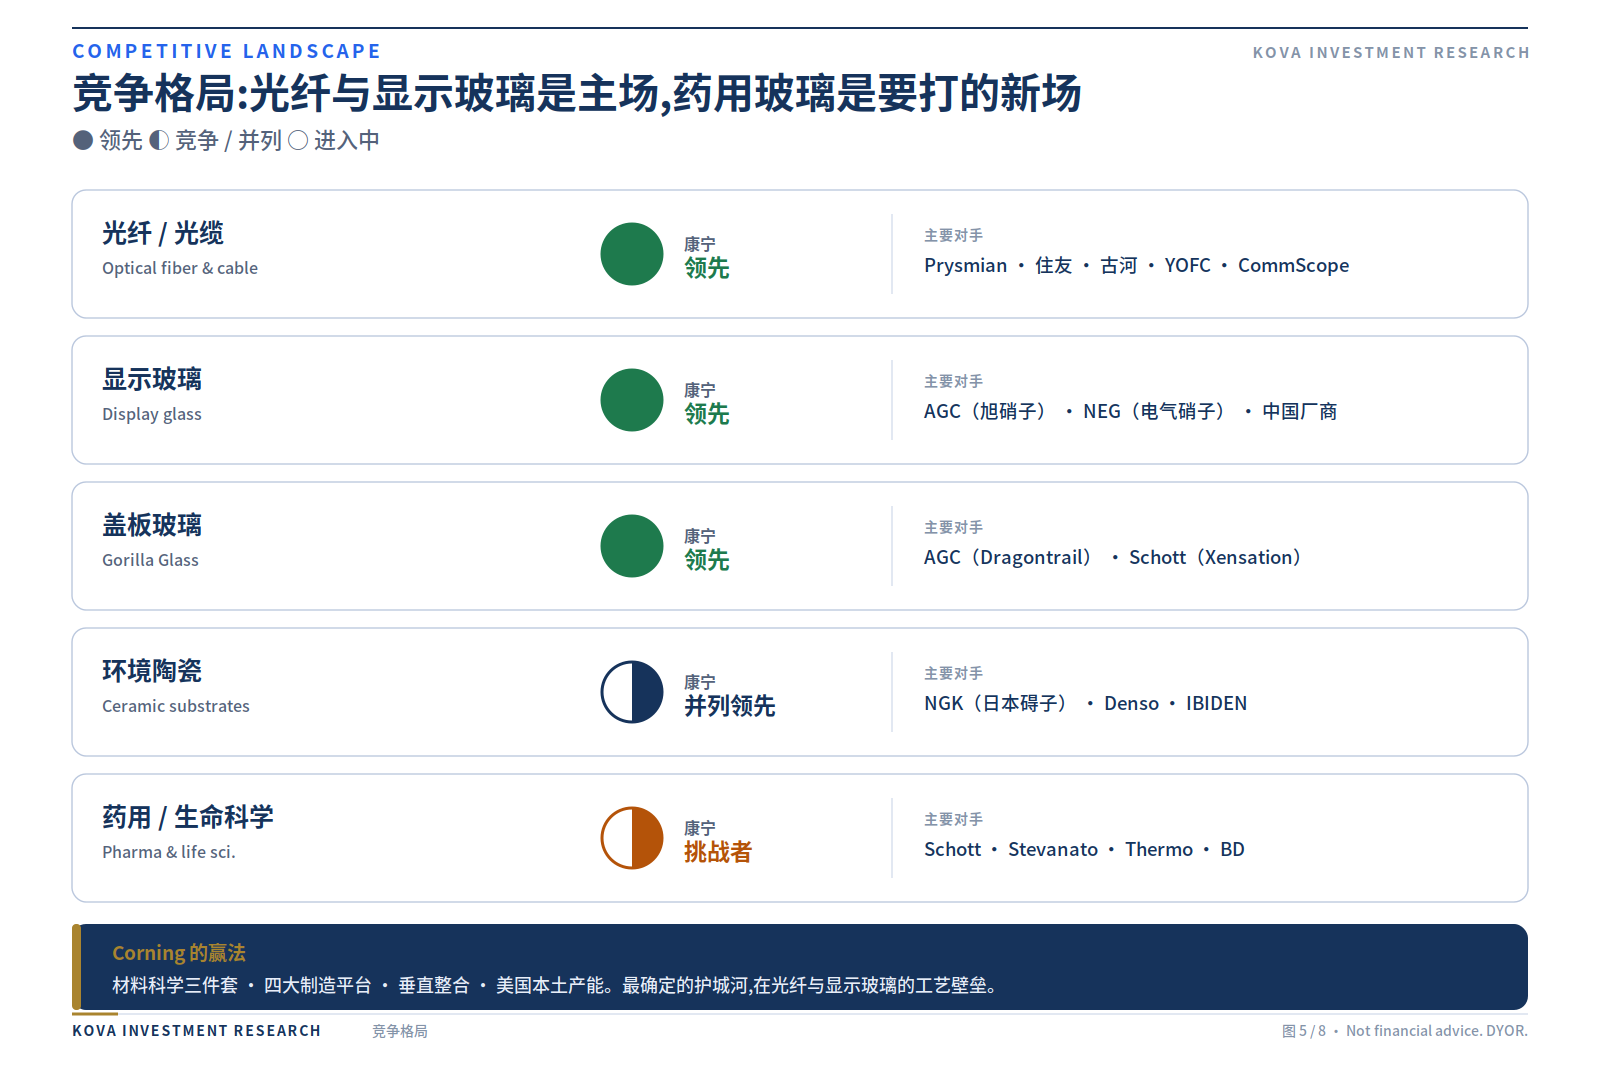Click 康宁 in the 环境陶瓷 row
This screenshot has height=1070, width=1600.
click(700, 682)
